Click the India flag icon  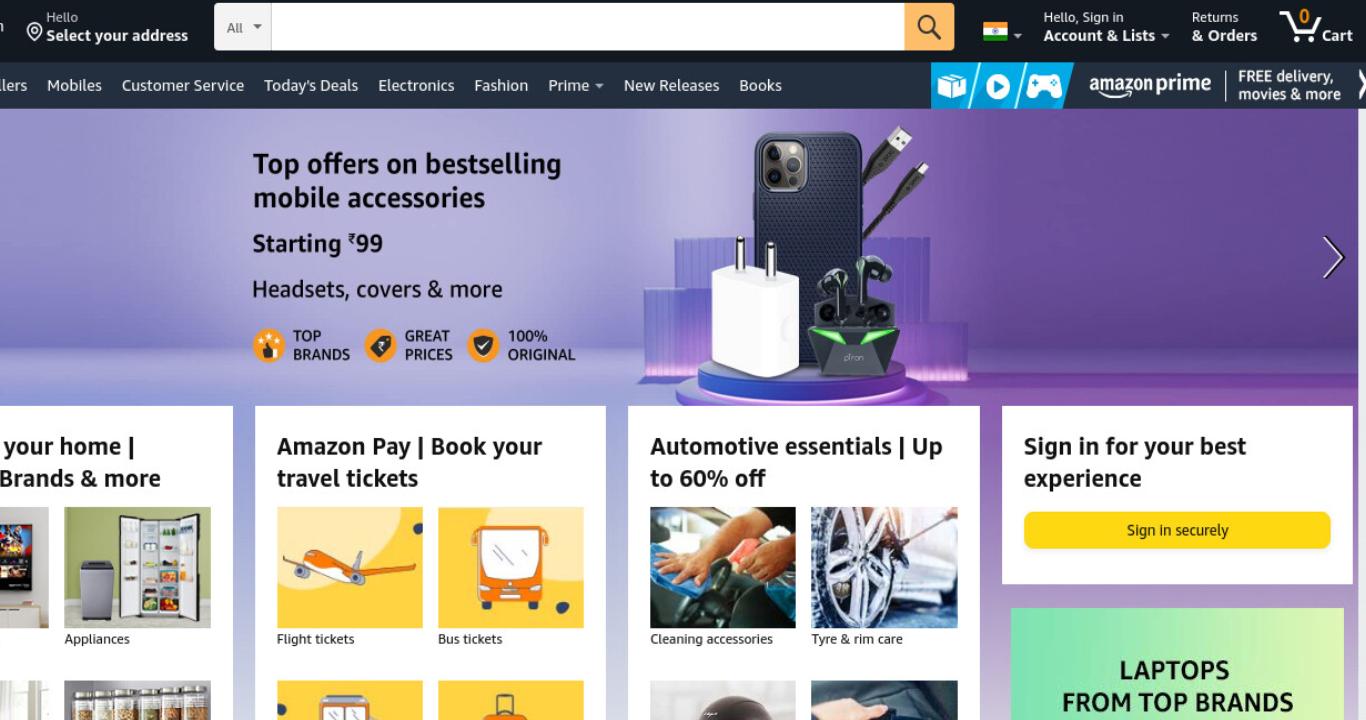[x=995, y=32]
